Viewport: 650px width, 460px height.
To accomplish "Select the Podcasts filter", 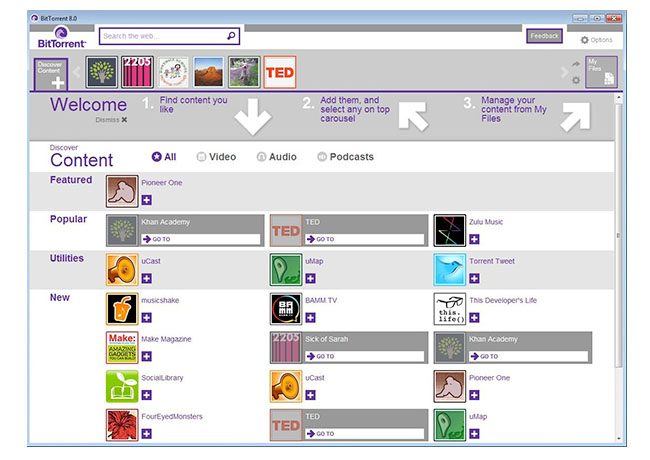I will pyautogui.click(x=345, y=157).
